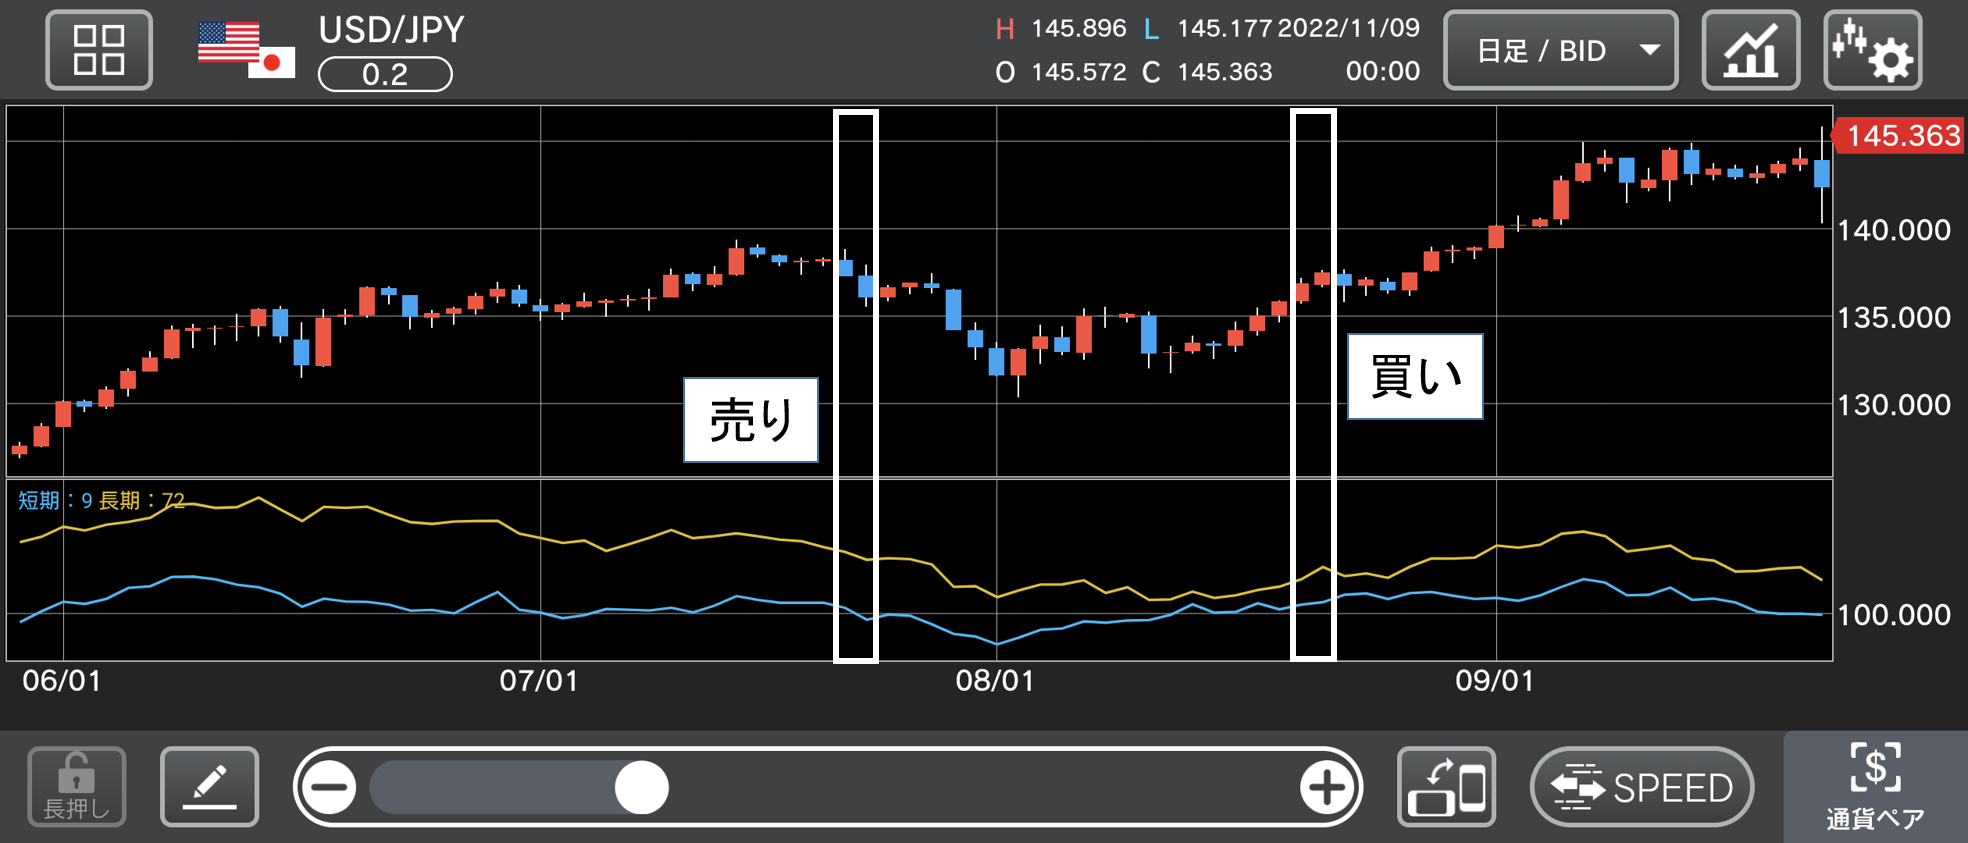
Task: Click the open value 145.572
Action: (1079, 72)
